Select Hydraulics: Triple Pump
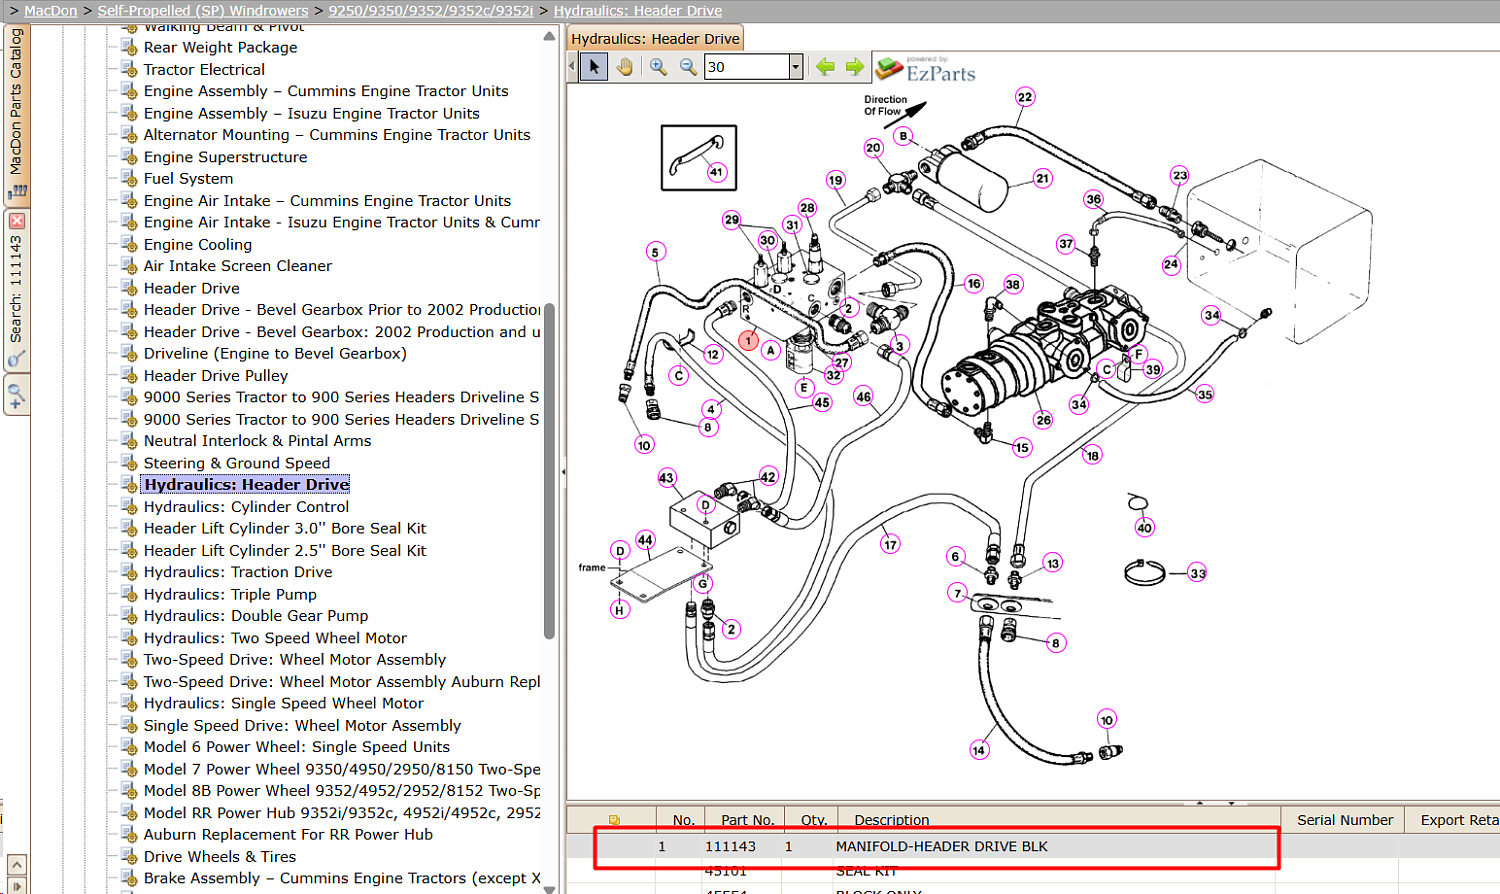This screenshot has width=1500, height=894. click(230, 594)
